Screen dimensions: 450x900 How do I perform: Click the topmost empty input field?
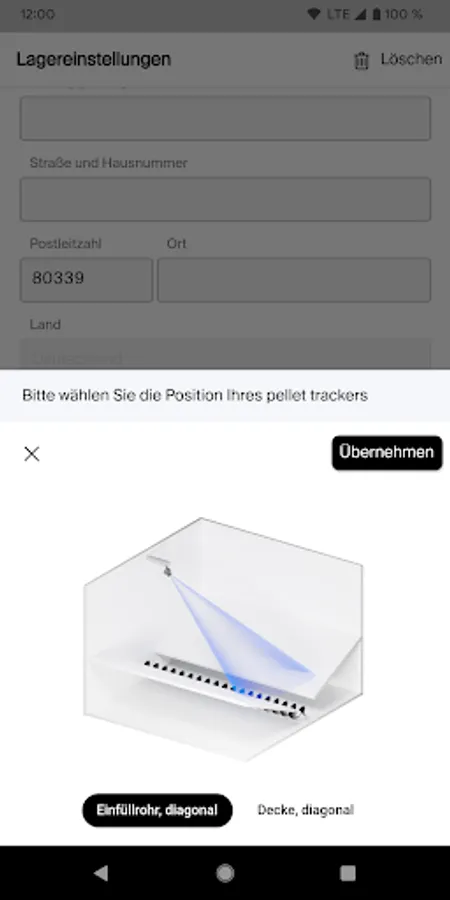pos(226,118)
